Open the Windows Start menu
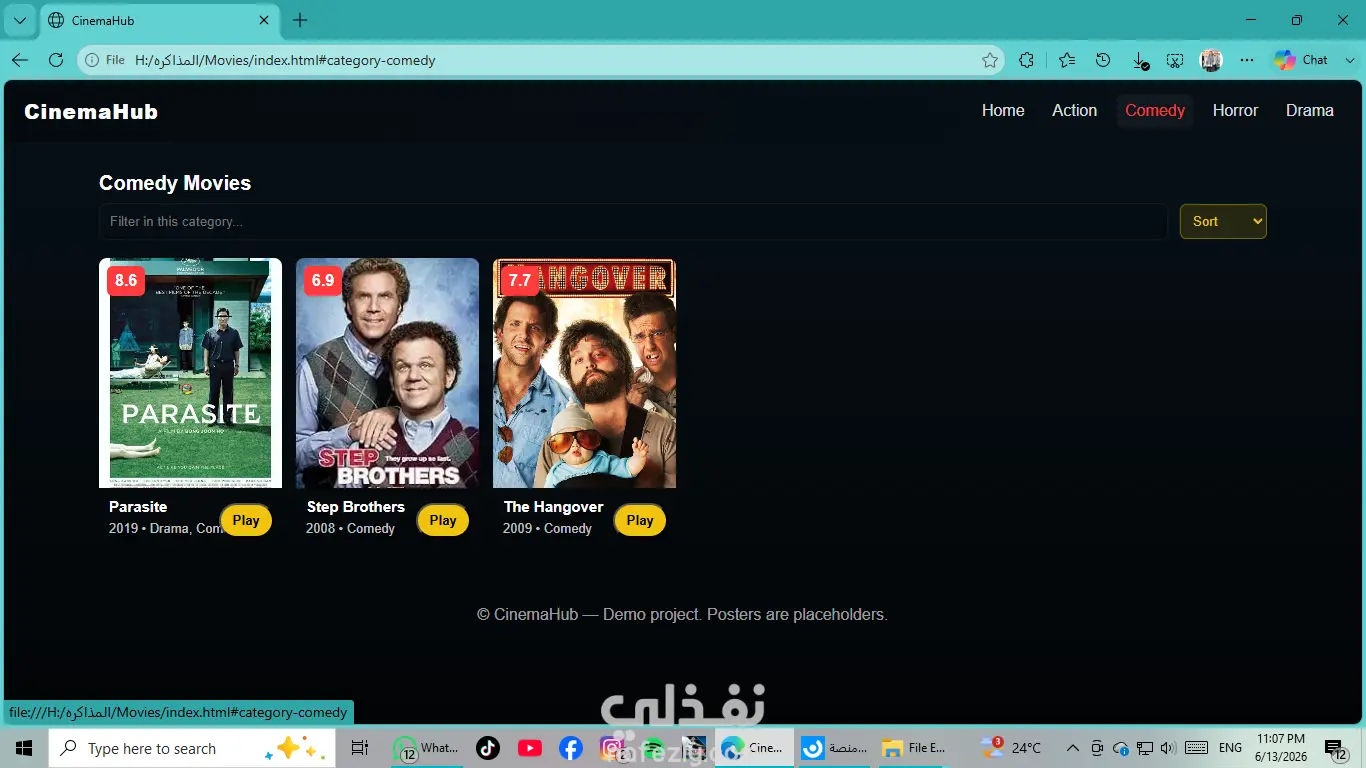This screenshot has width=1366, height=768. pyautogui.click(x=24, y=748)
